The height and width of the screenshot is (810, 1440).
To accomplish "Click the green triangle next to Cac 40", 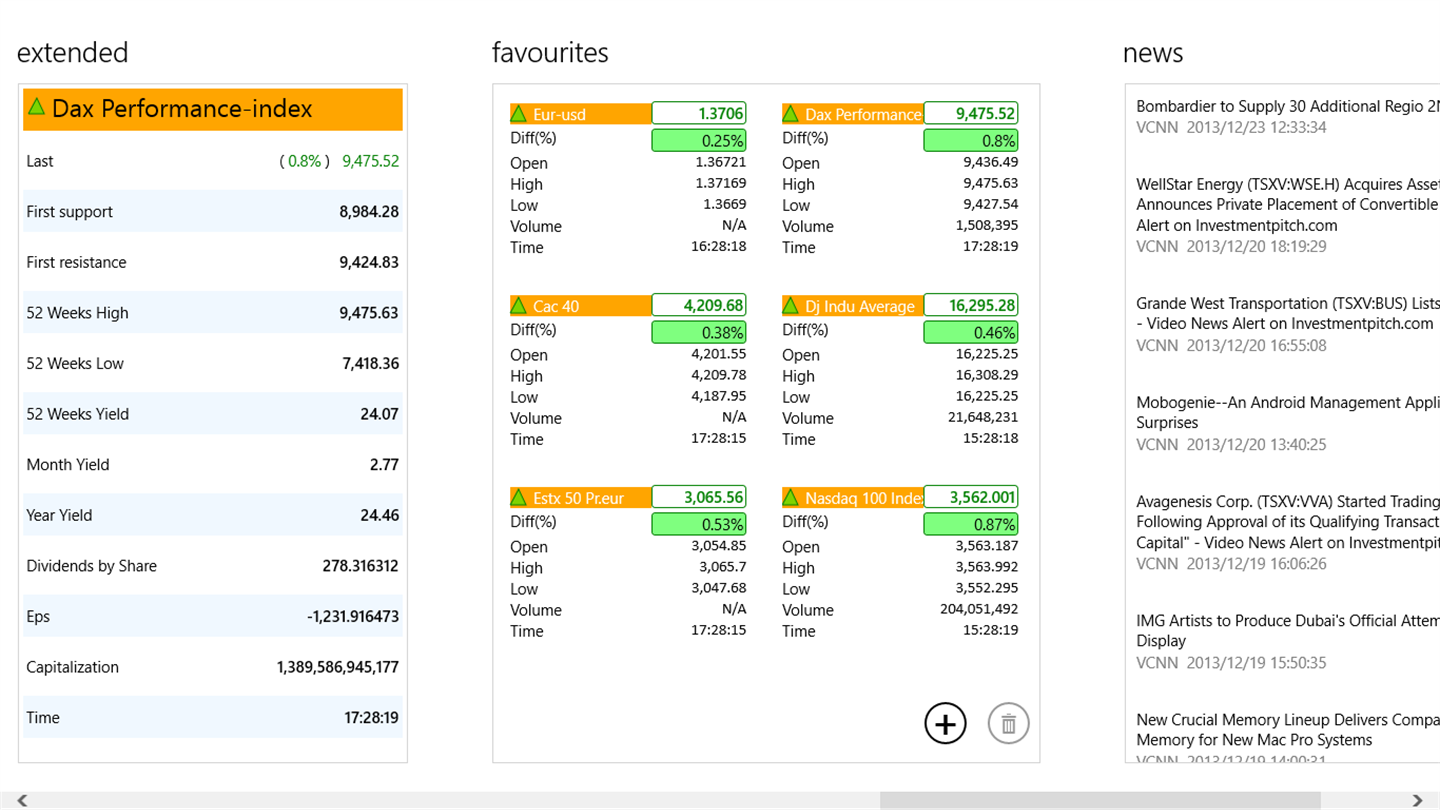I will (x=518, y=305).
